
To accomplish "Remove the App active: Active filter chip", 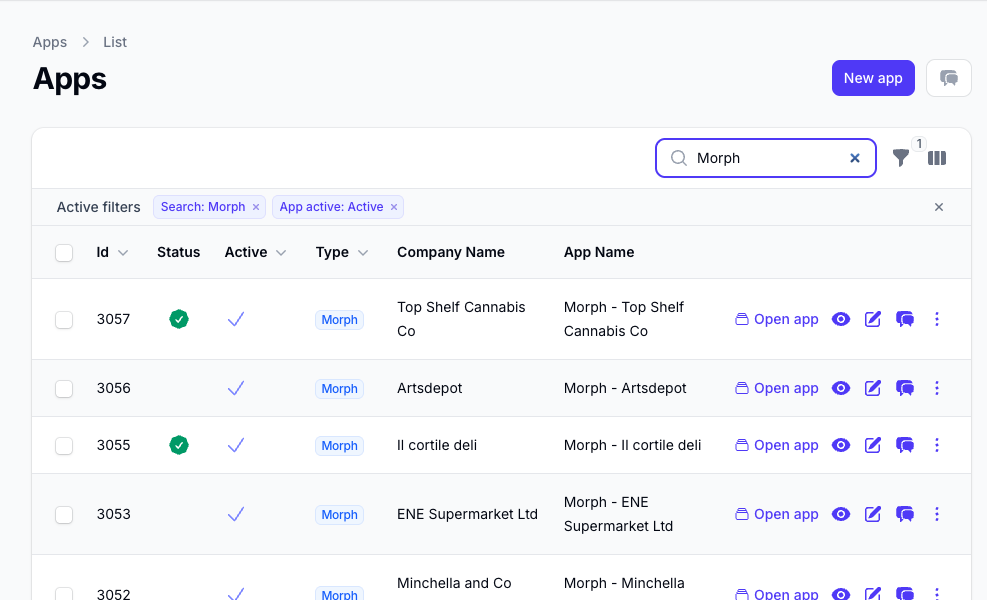I will pos(393,207).
